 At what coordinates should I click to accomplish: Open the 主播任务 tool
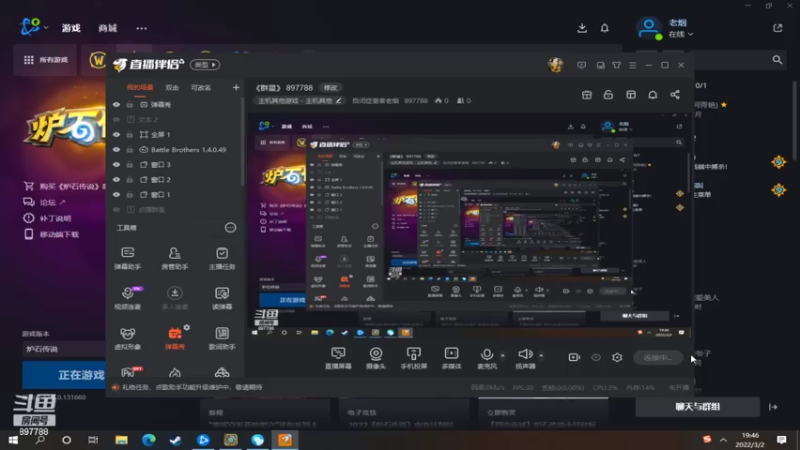[x=221, y=258]
